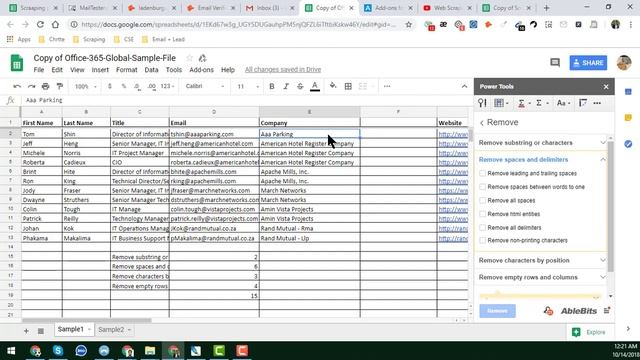Reload the browser page
Image resolution: width=640 pixels, height=360 pixels.
40,24
